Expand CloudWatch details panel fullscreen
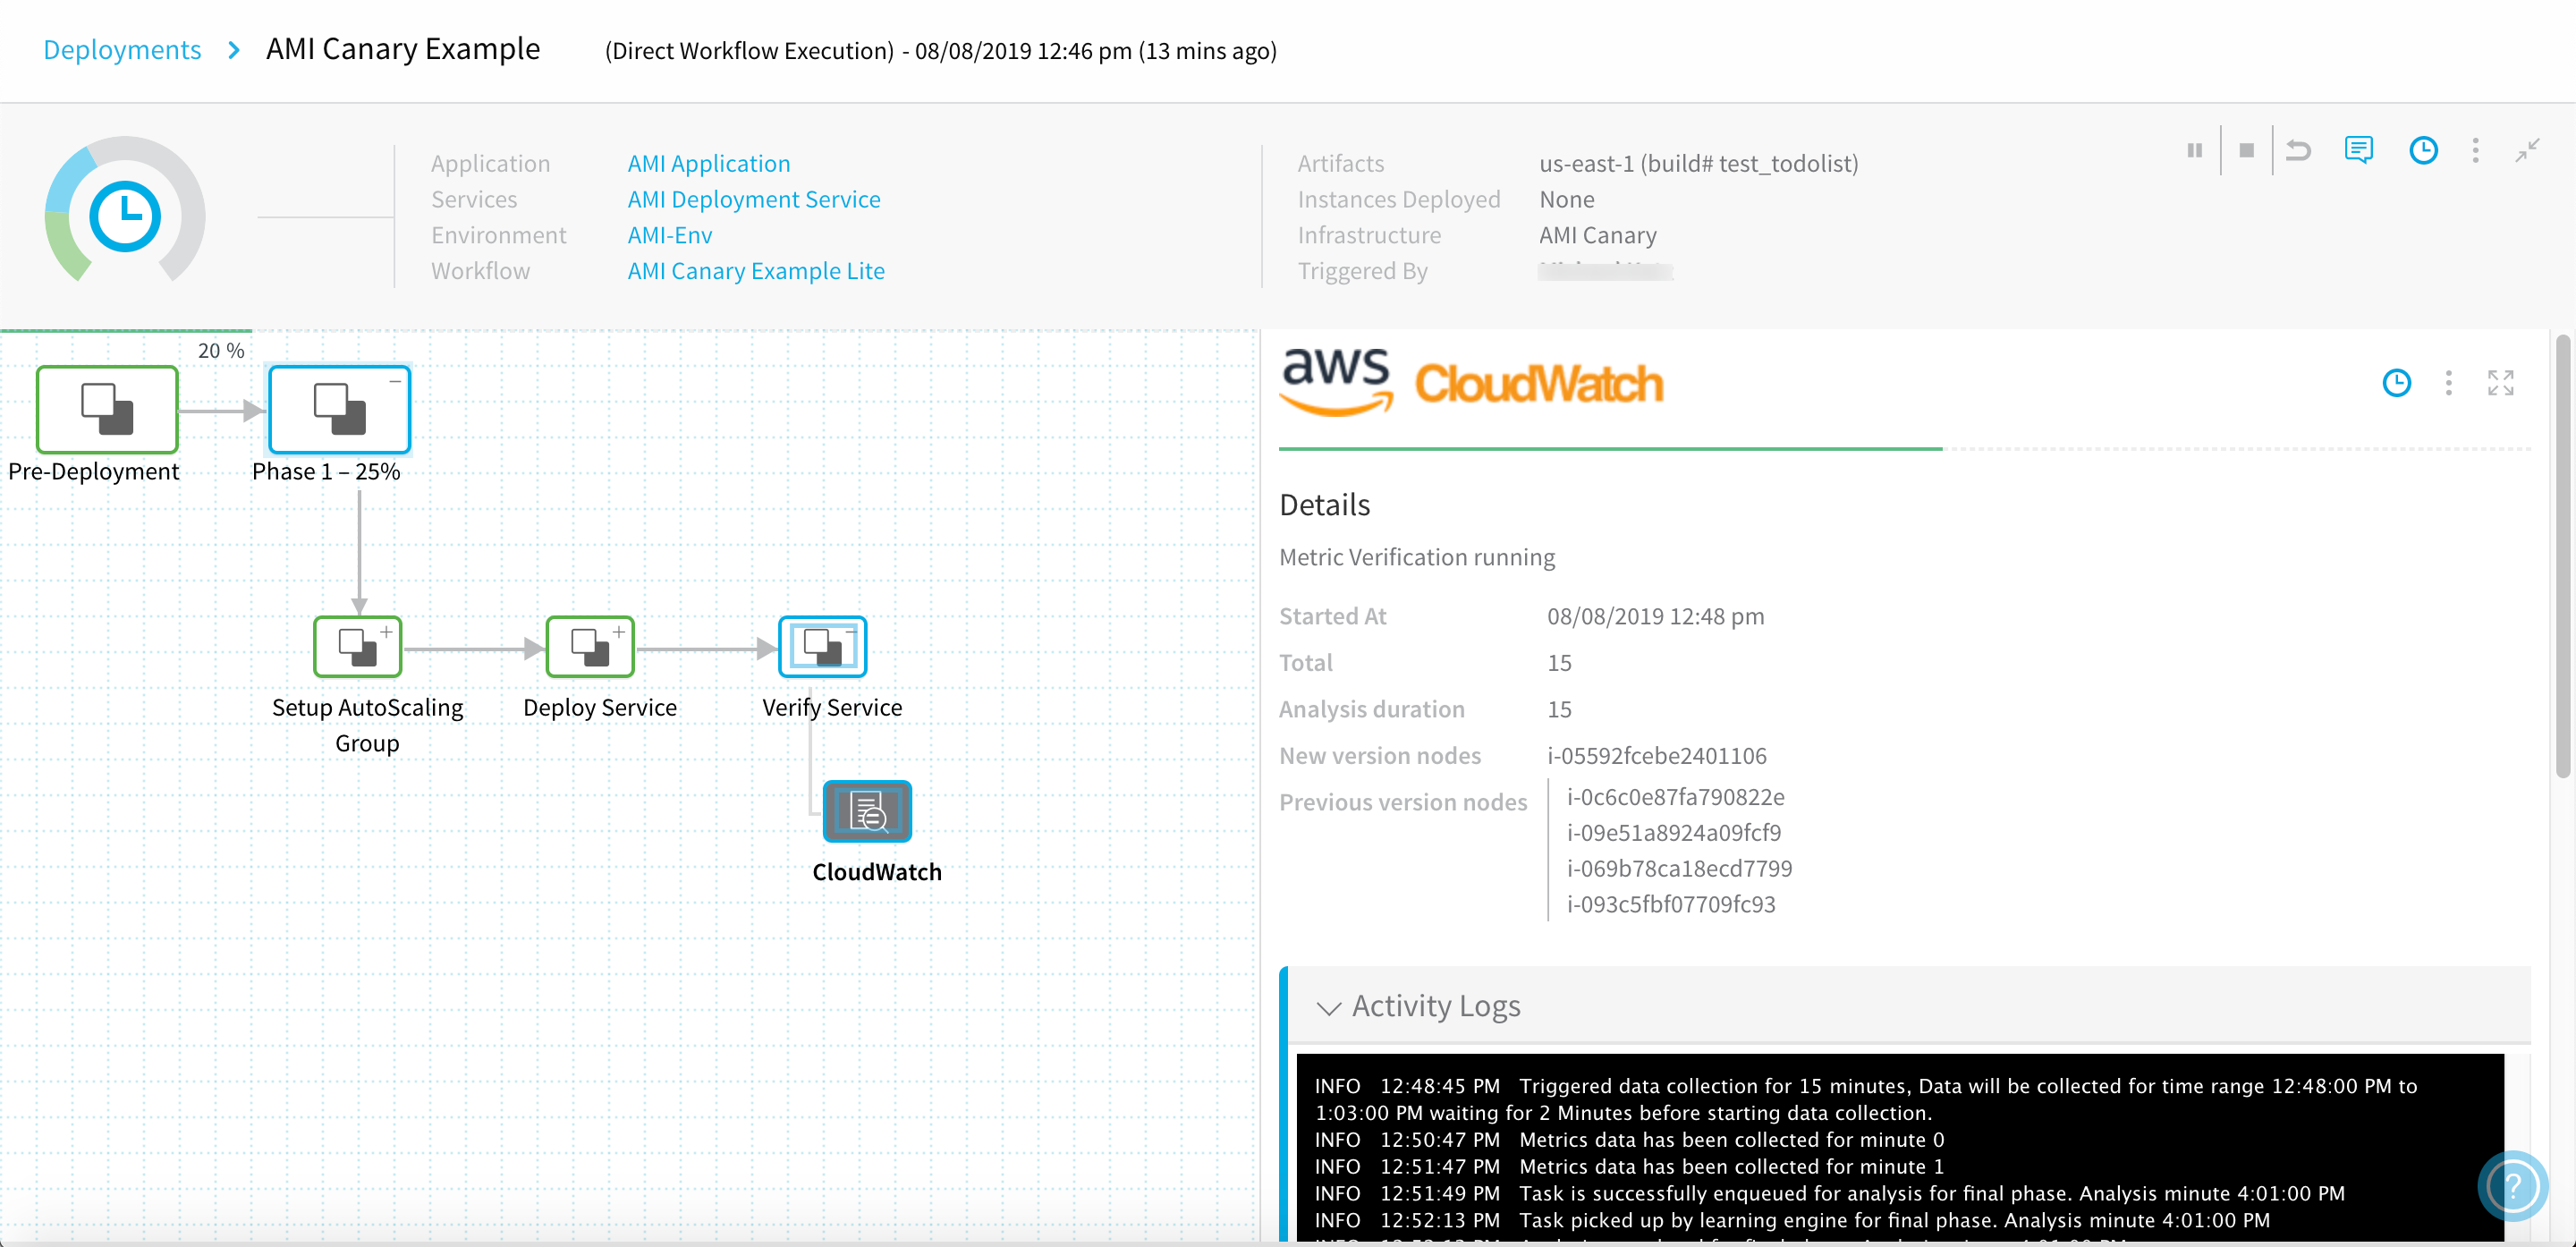2576x1247 pixels. click(x=2501, y=383)
